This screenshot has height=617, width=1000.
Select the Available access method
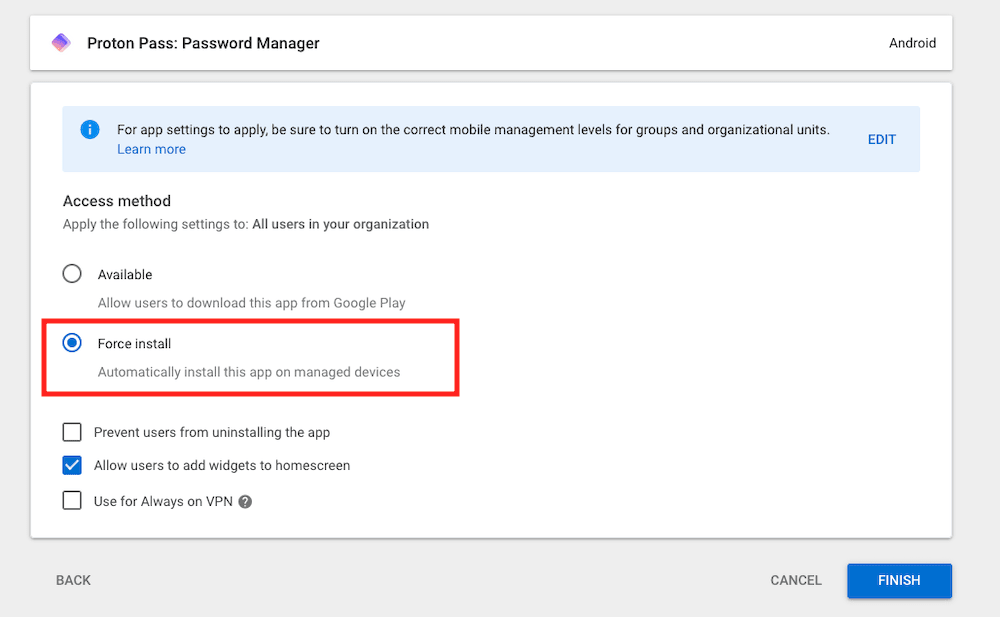71,273
